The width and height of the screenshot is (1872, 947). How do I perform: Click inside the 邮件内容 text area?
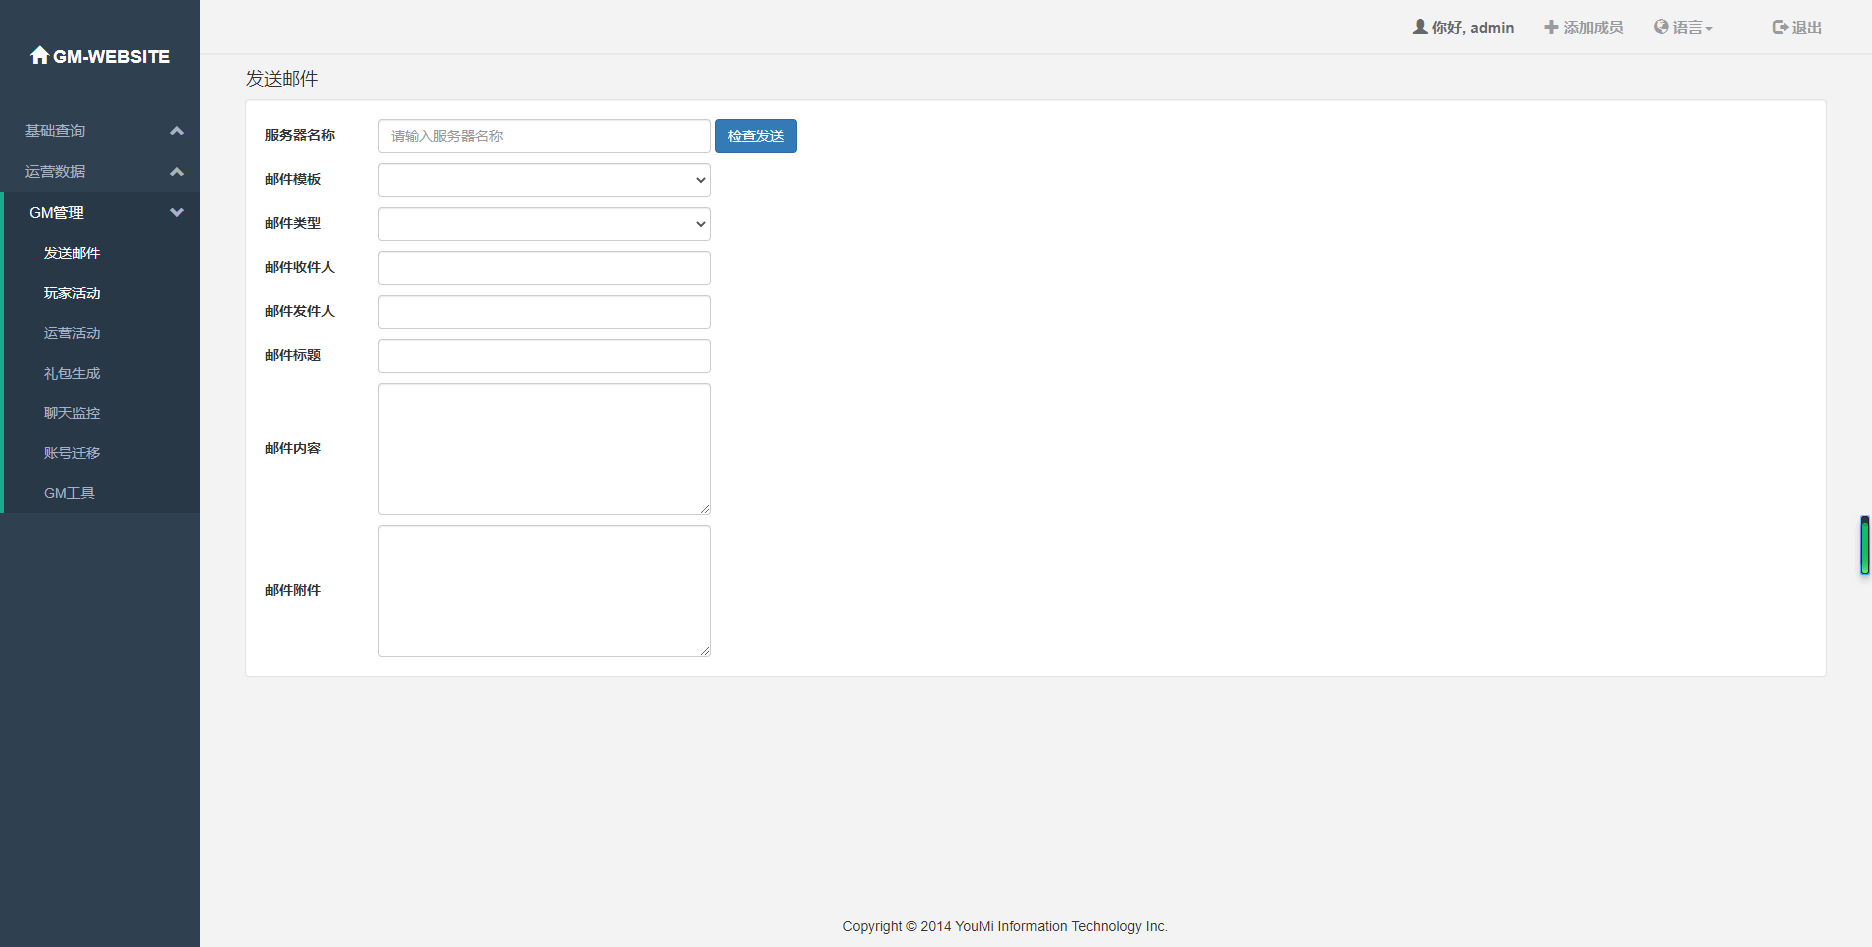point(544,449)
